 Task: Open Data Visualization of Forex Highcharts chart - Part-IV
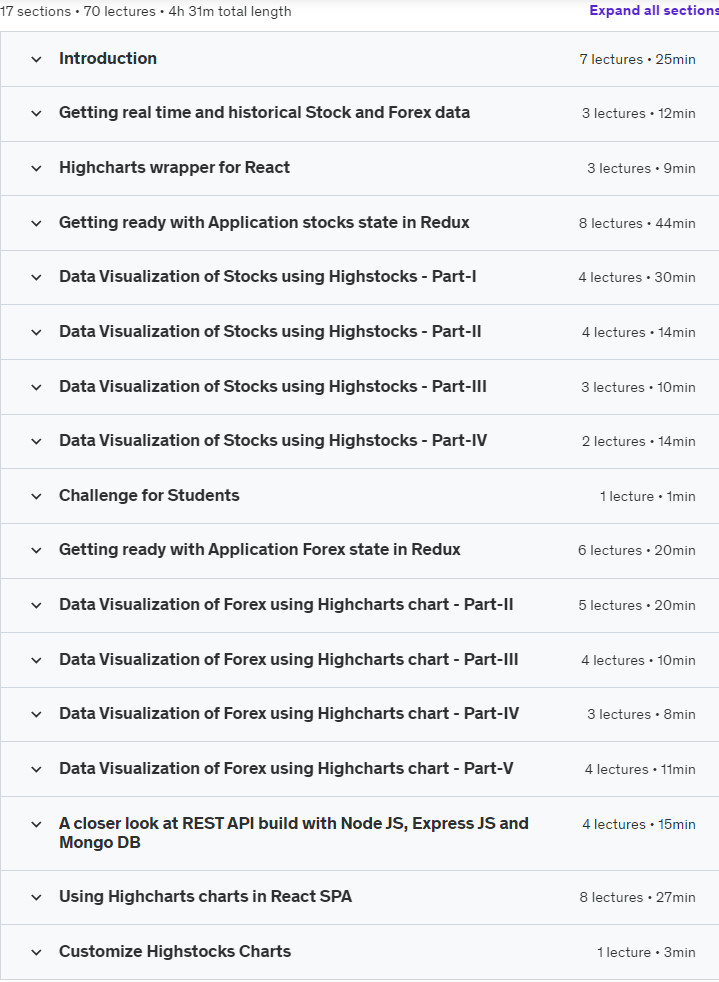tap(289, 714)
